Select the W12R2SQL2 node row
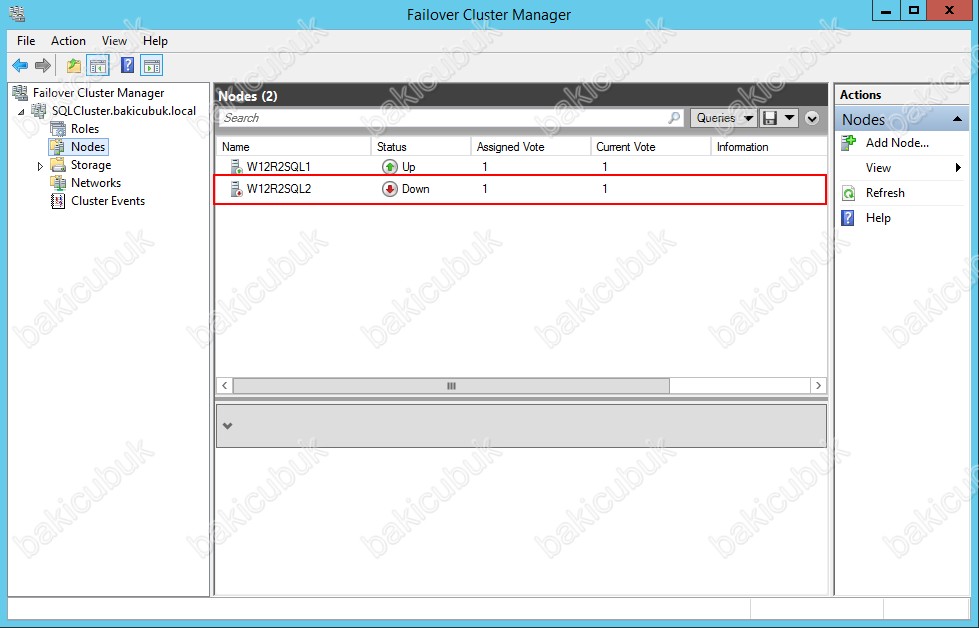The width and height of the screenshot is (979, 628). 521,189
